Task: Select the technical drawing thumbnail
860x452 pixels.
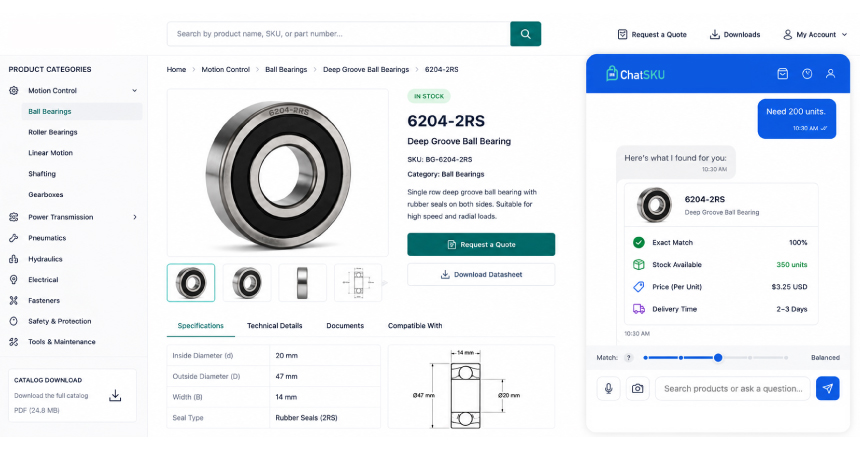Action: pos(358,283)
